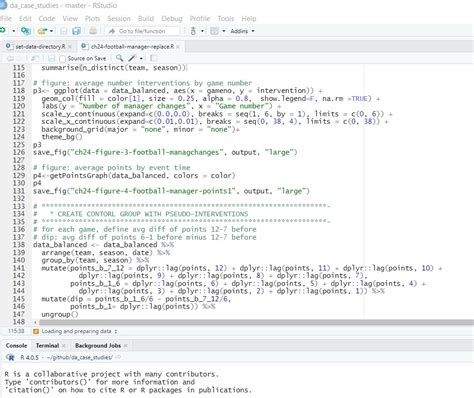The width and height of the screenshot is (474, 398).
Task: Click the Go to file/function field
Action: click(x=142, y=31)
